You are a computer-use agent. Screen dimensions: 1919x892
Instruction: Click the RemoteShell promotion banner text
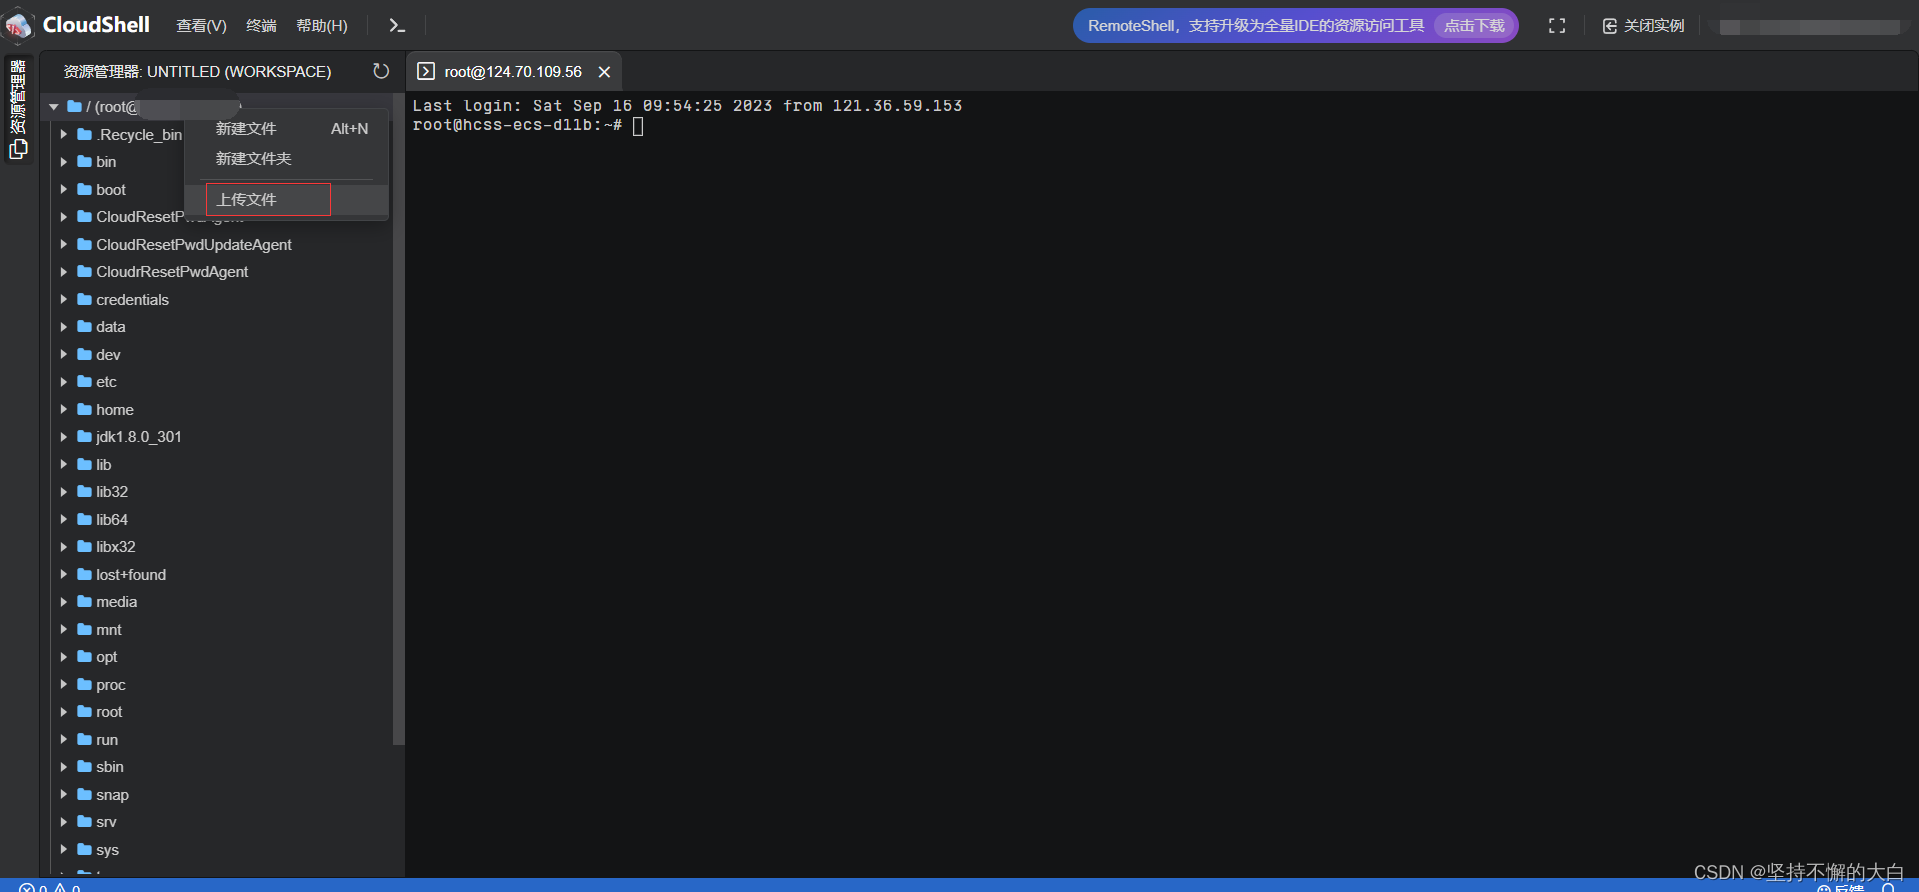pyautogui.click(x=1256, y=26)
